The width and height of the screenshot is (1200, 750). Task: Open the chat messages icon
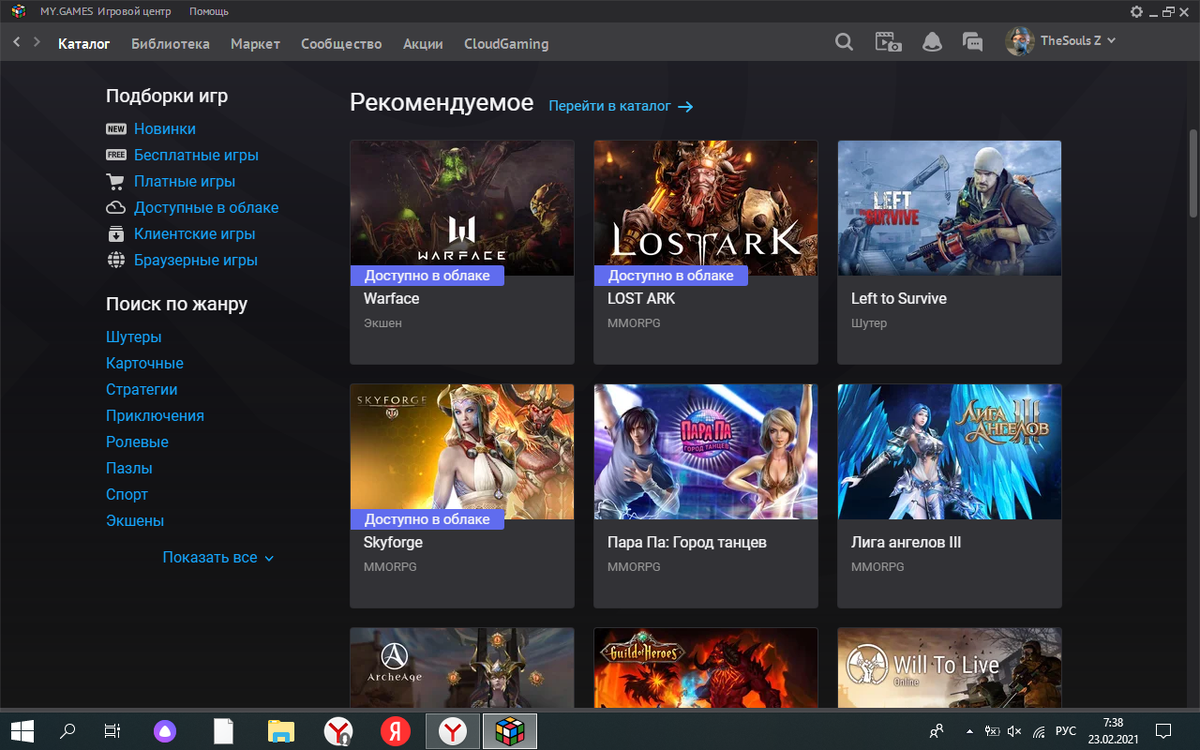[972, 42]
